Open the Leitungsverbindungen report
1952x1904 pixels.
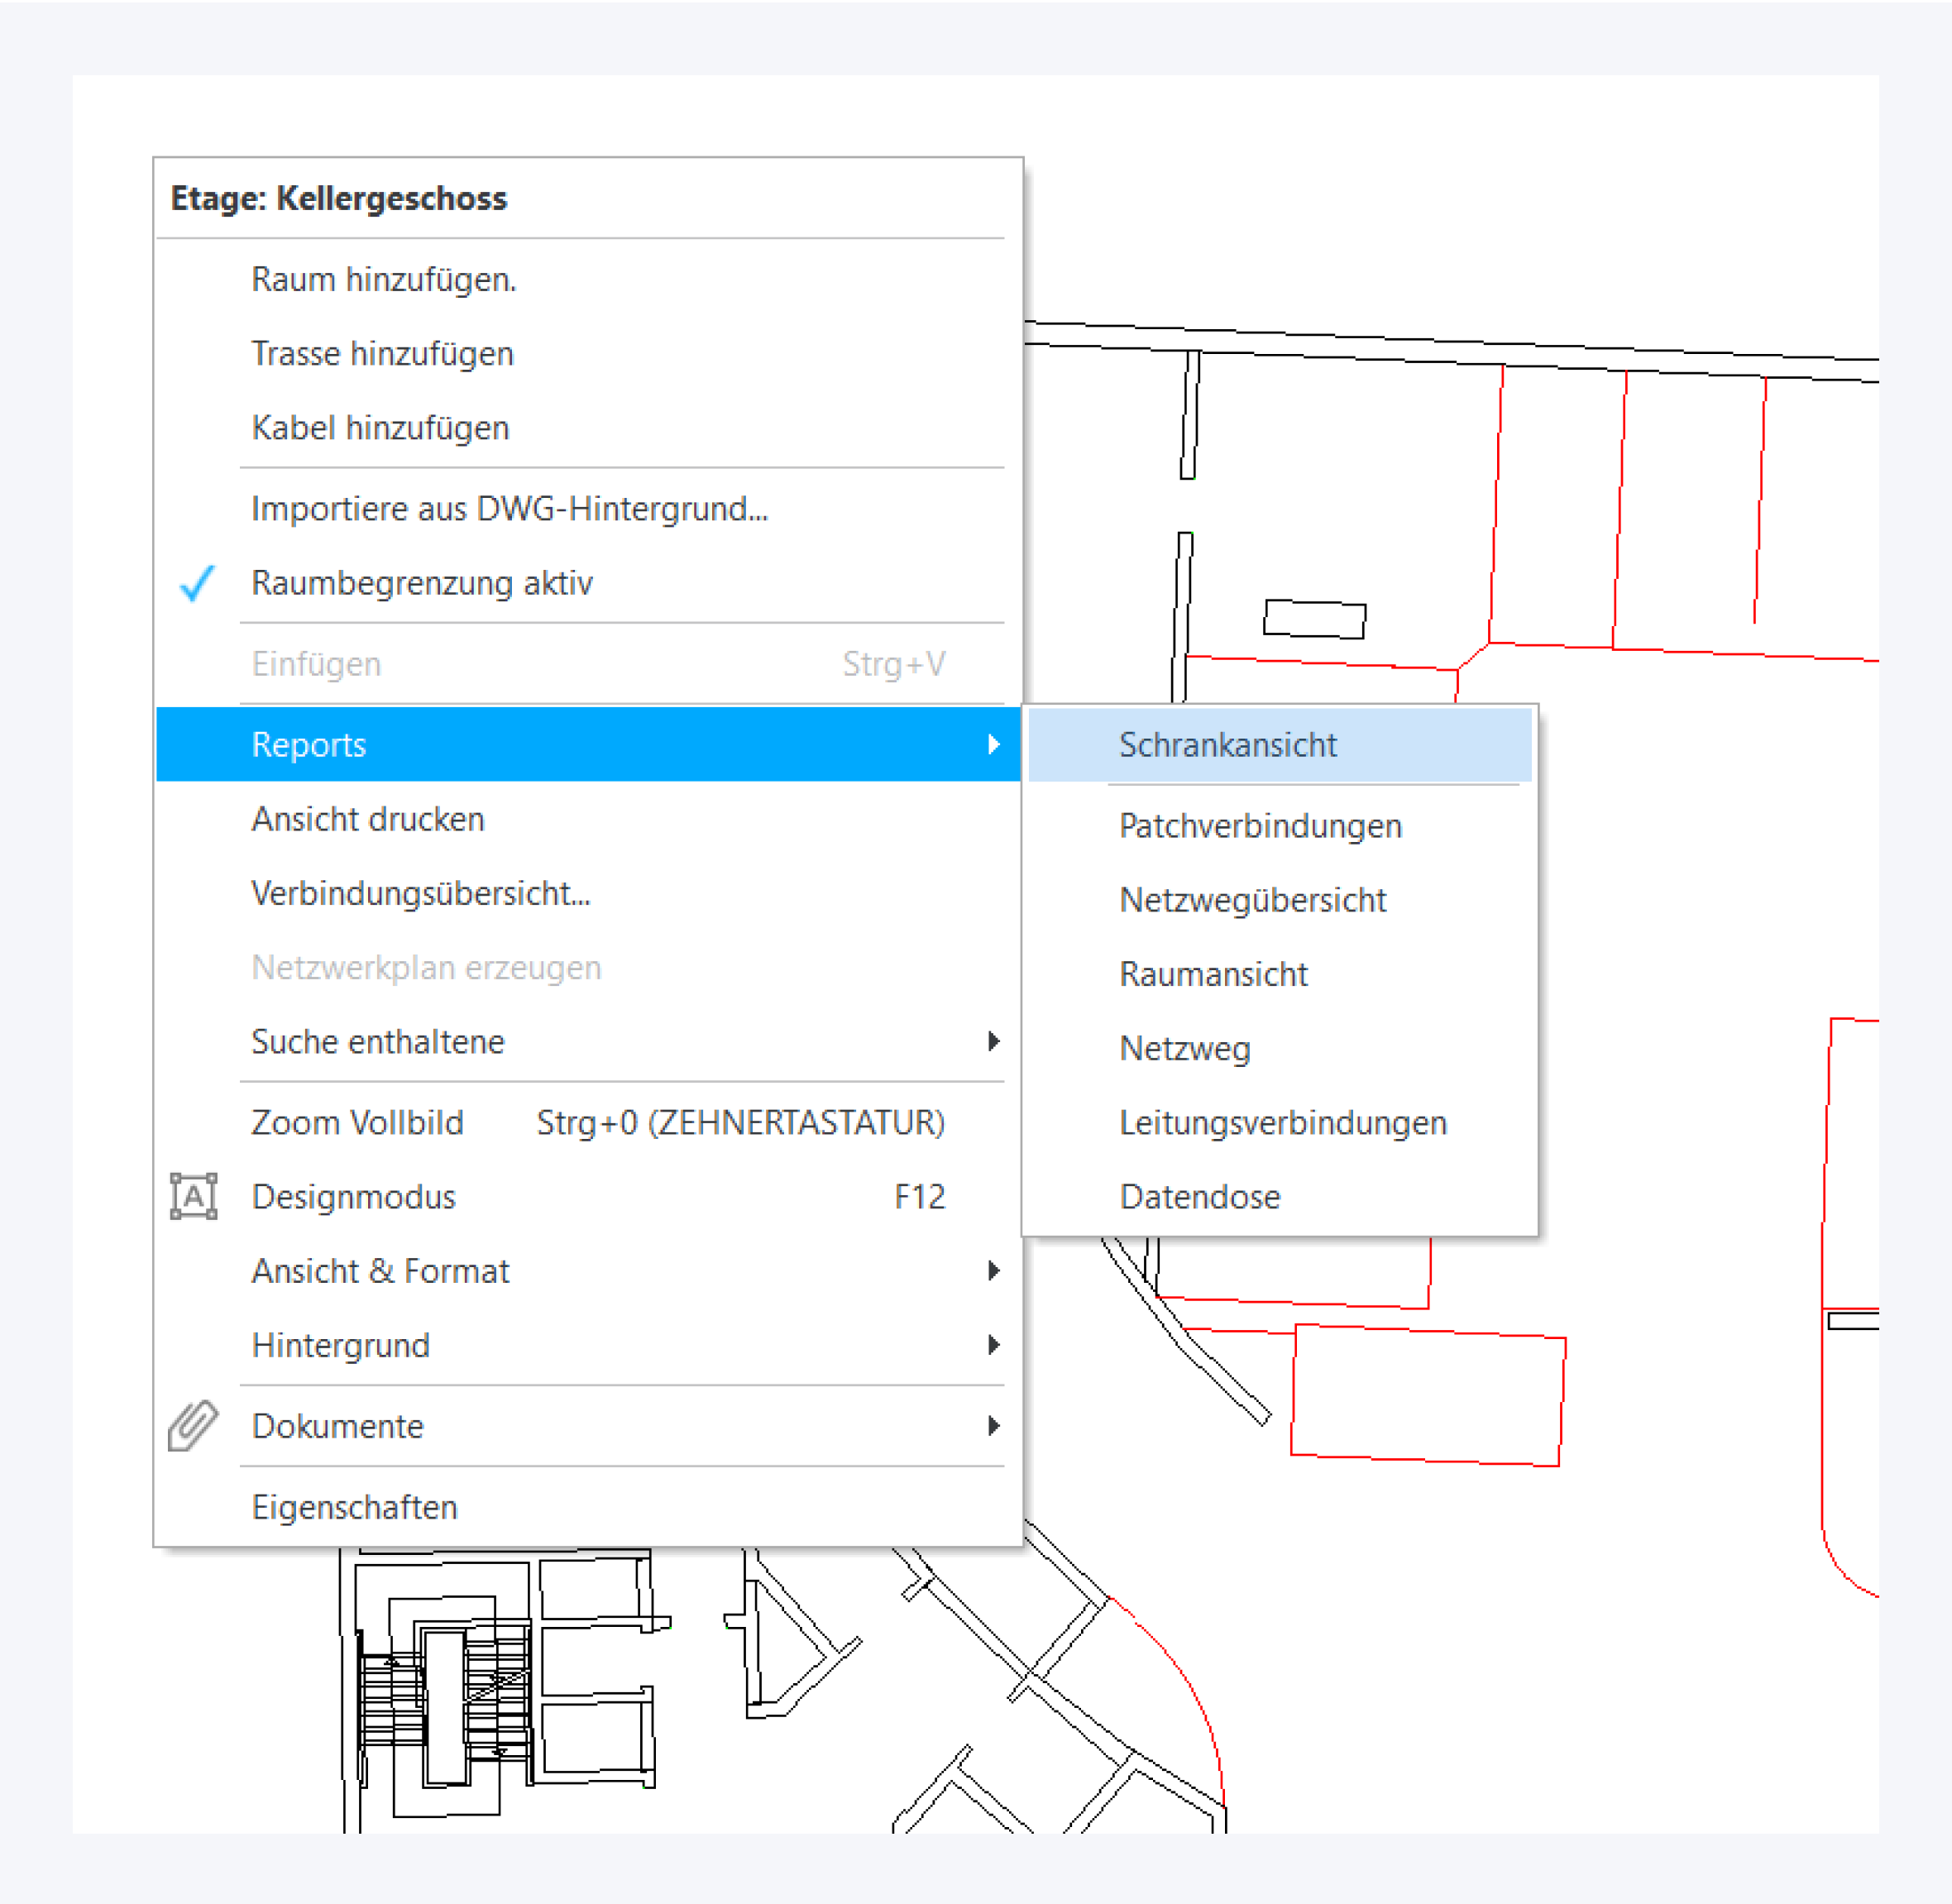pyautogui.click(x=1282, y=1122)
